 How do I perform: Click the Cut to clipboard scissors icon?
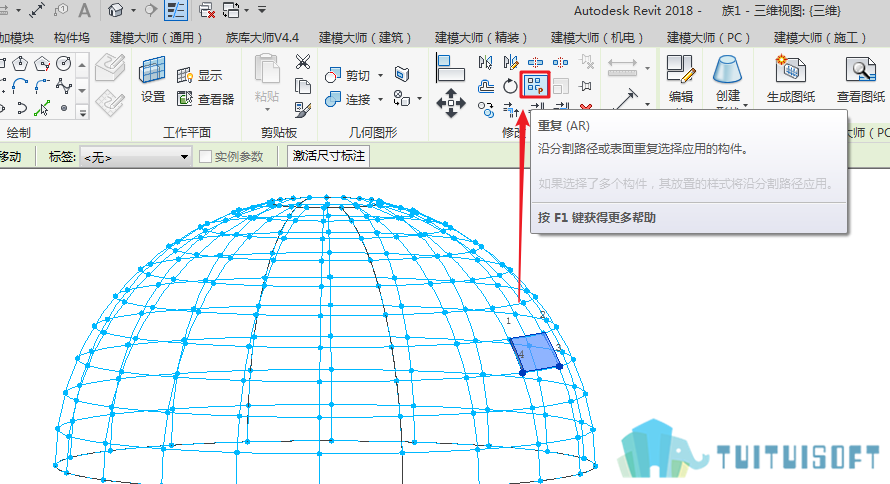(303, 61)
